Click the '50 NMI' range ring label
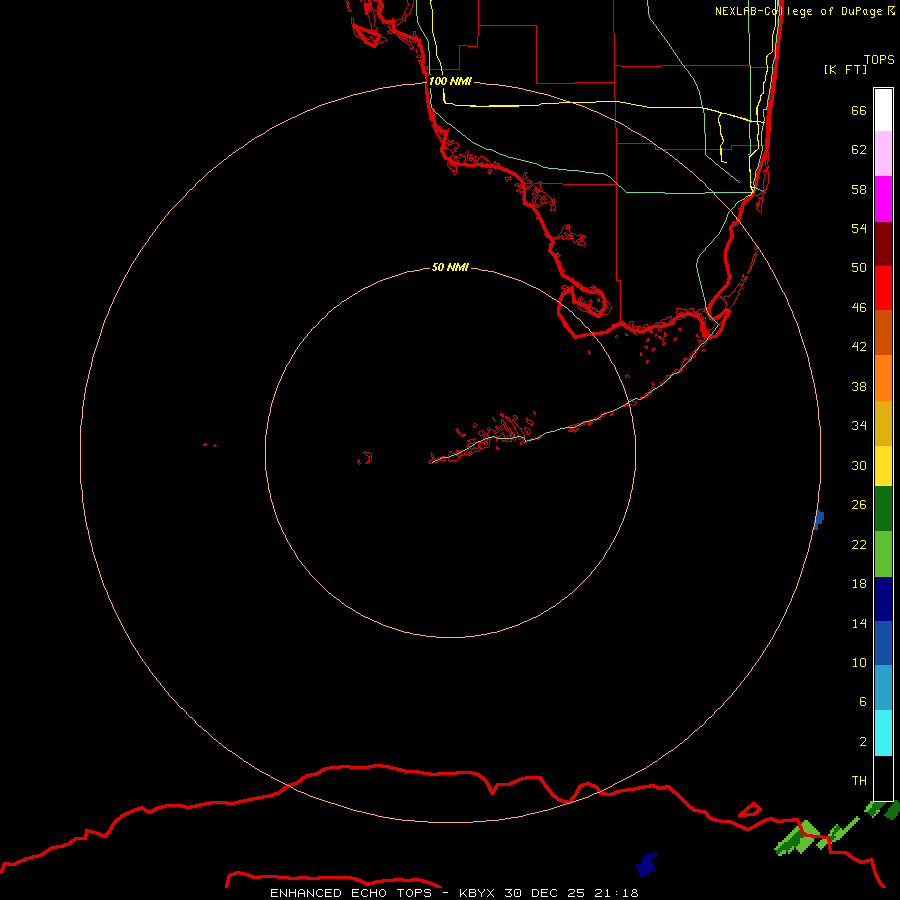 (x=450, y=267)
